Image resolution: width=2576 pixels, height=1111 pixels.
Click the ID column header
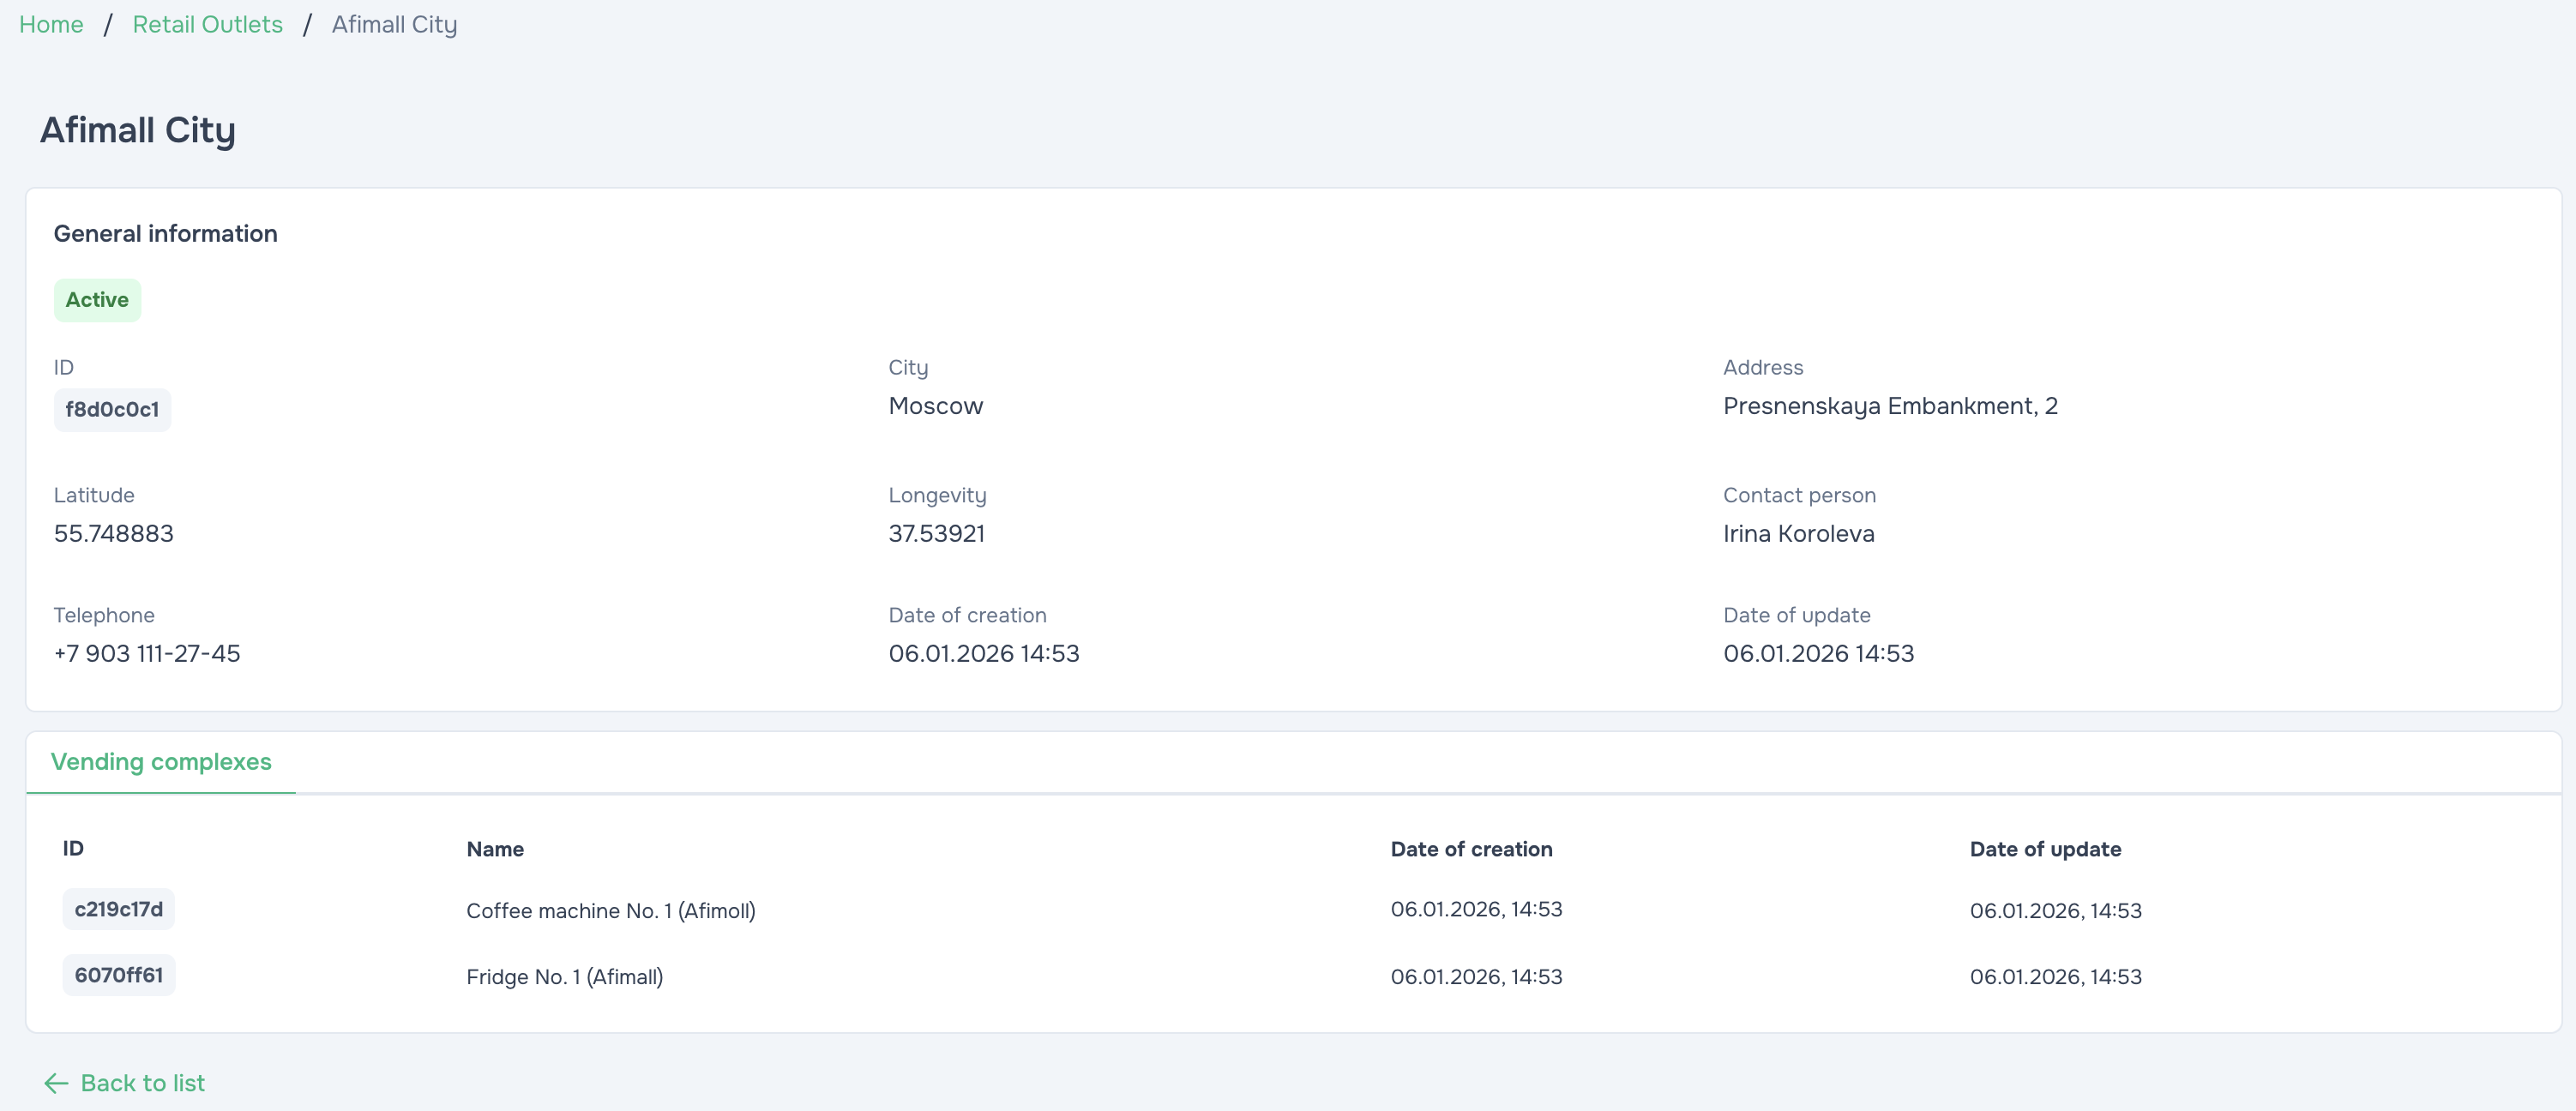73,848
